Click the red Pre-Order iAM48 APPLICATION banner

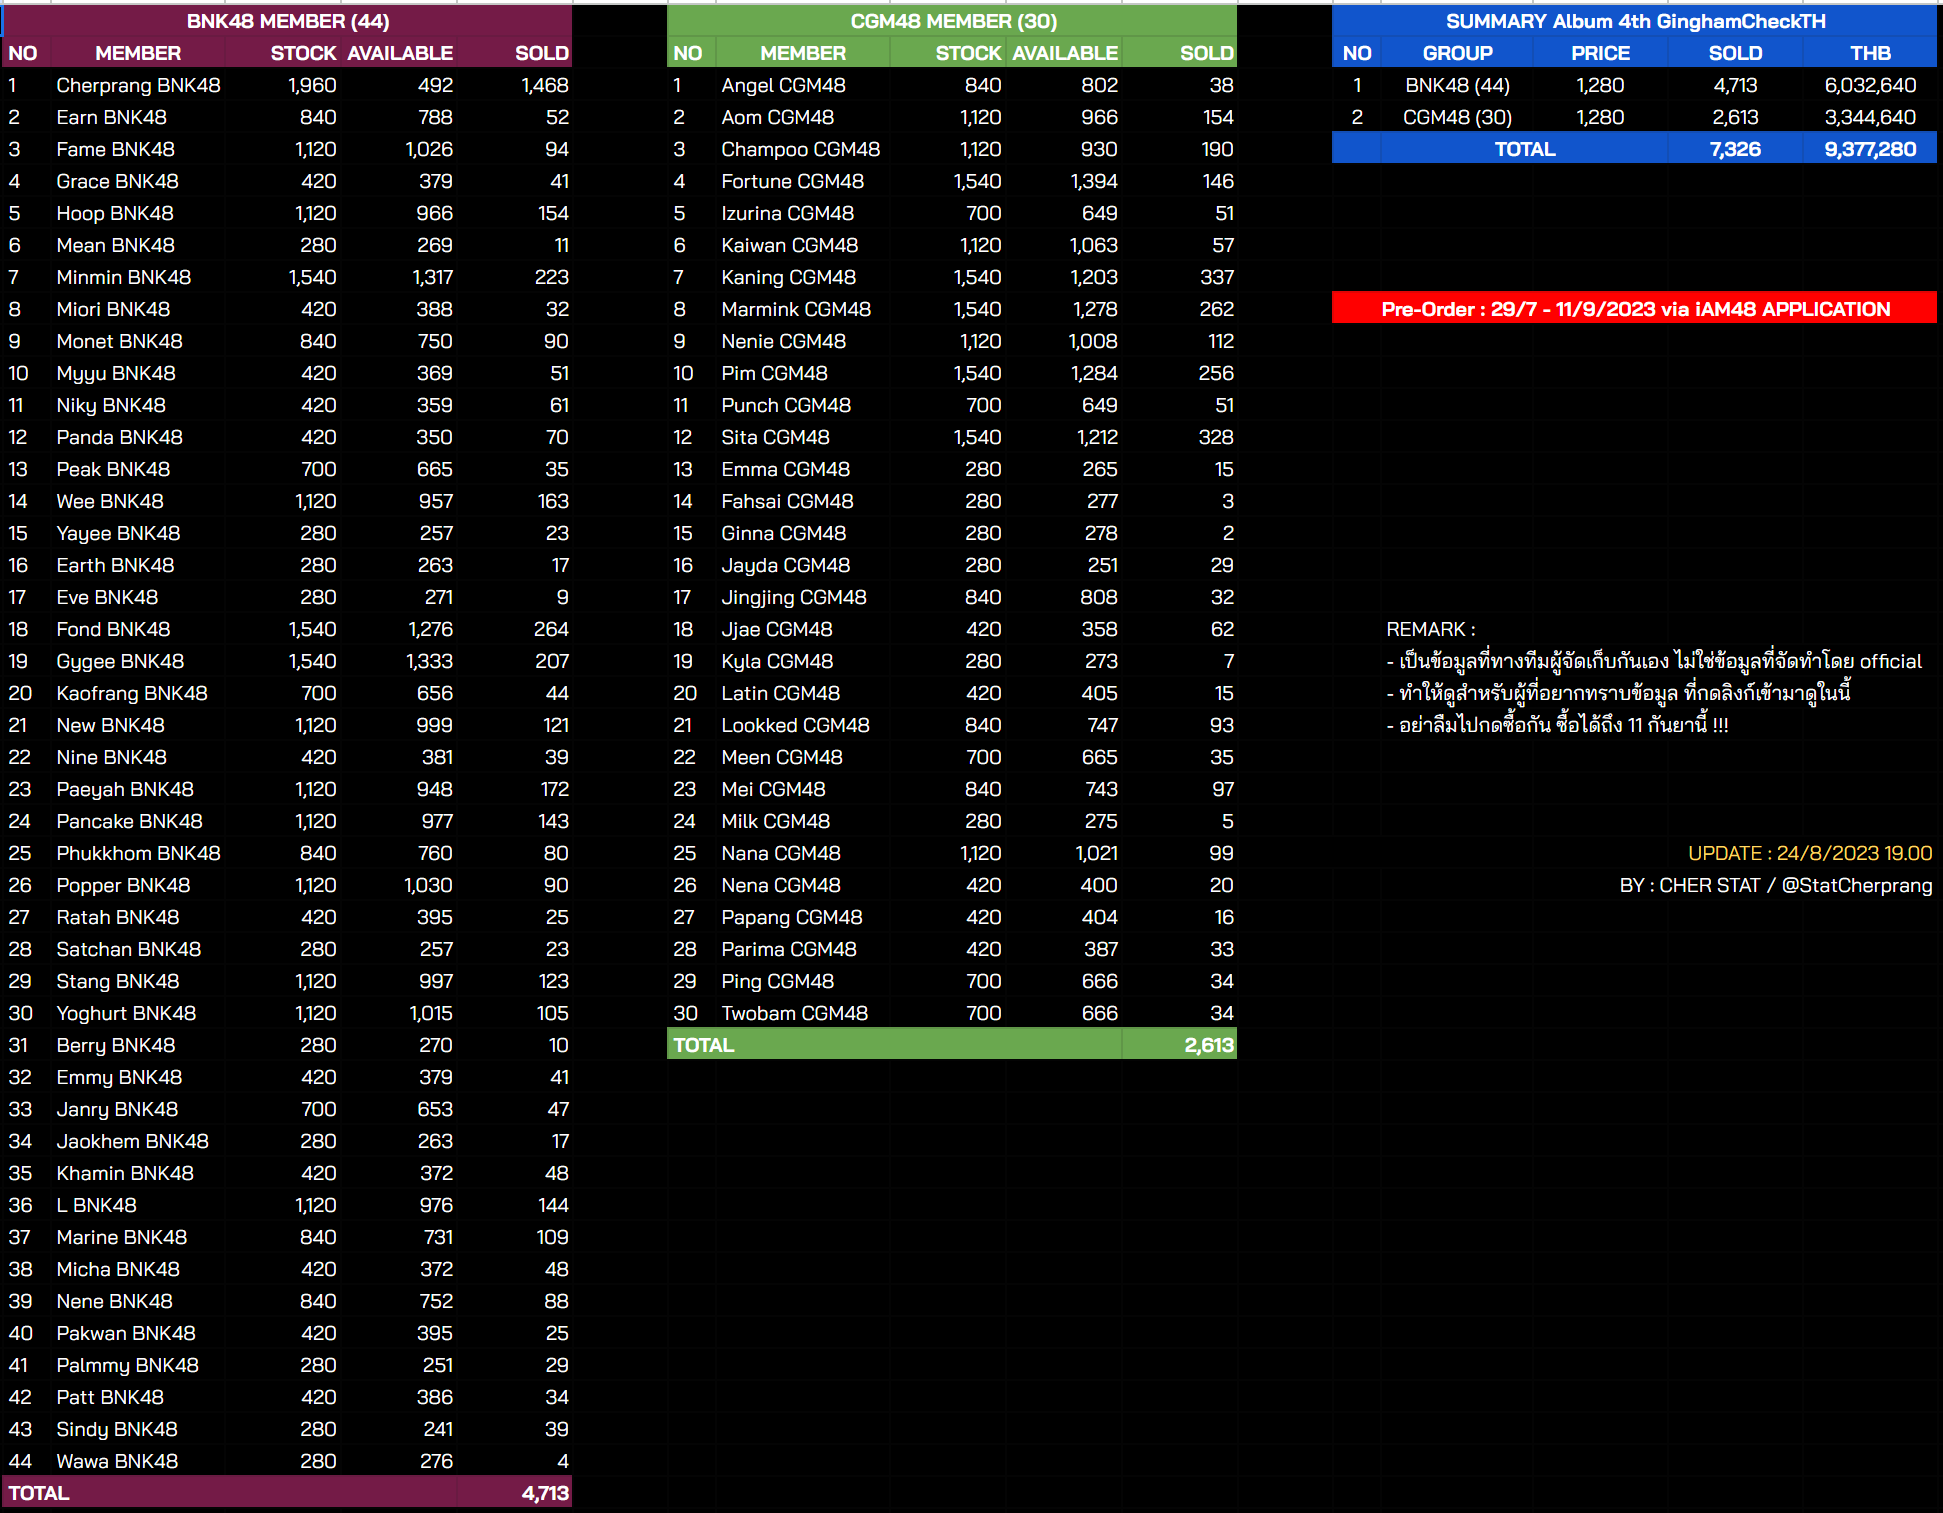coord(1634,309)
